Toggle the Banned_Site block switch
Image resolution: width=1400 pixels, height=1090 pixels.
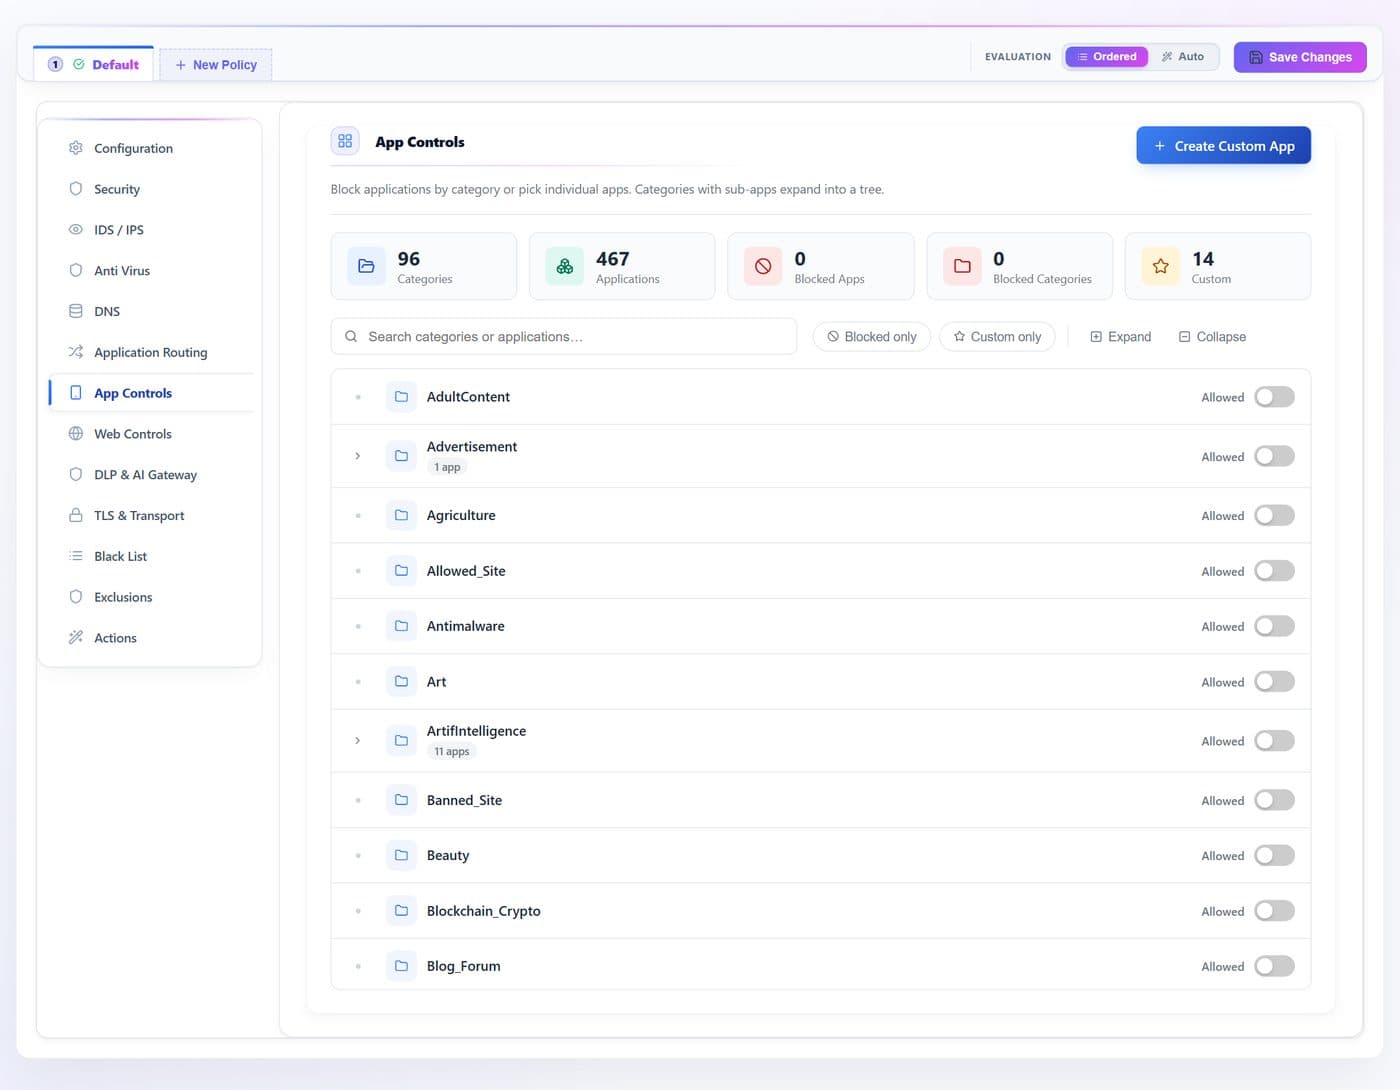point(1274,800)
